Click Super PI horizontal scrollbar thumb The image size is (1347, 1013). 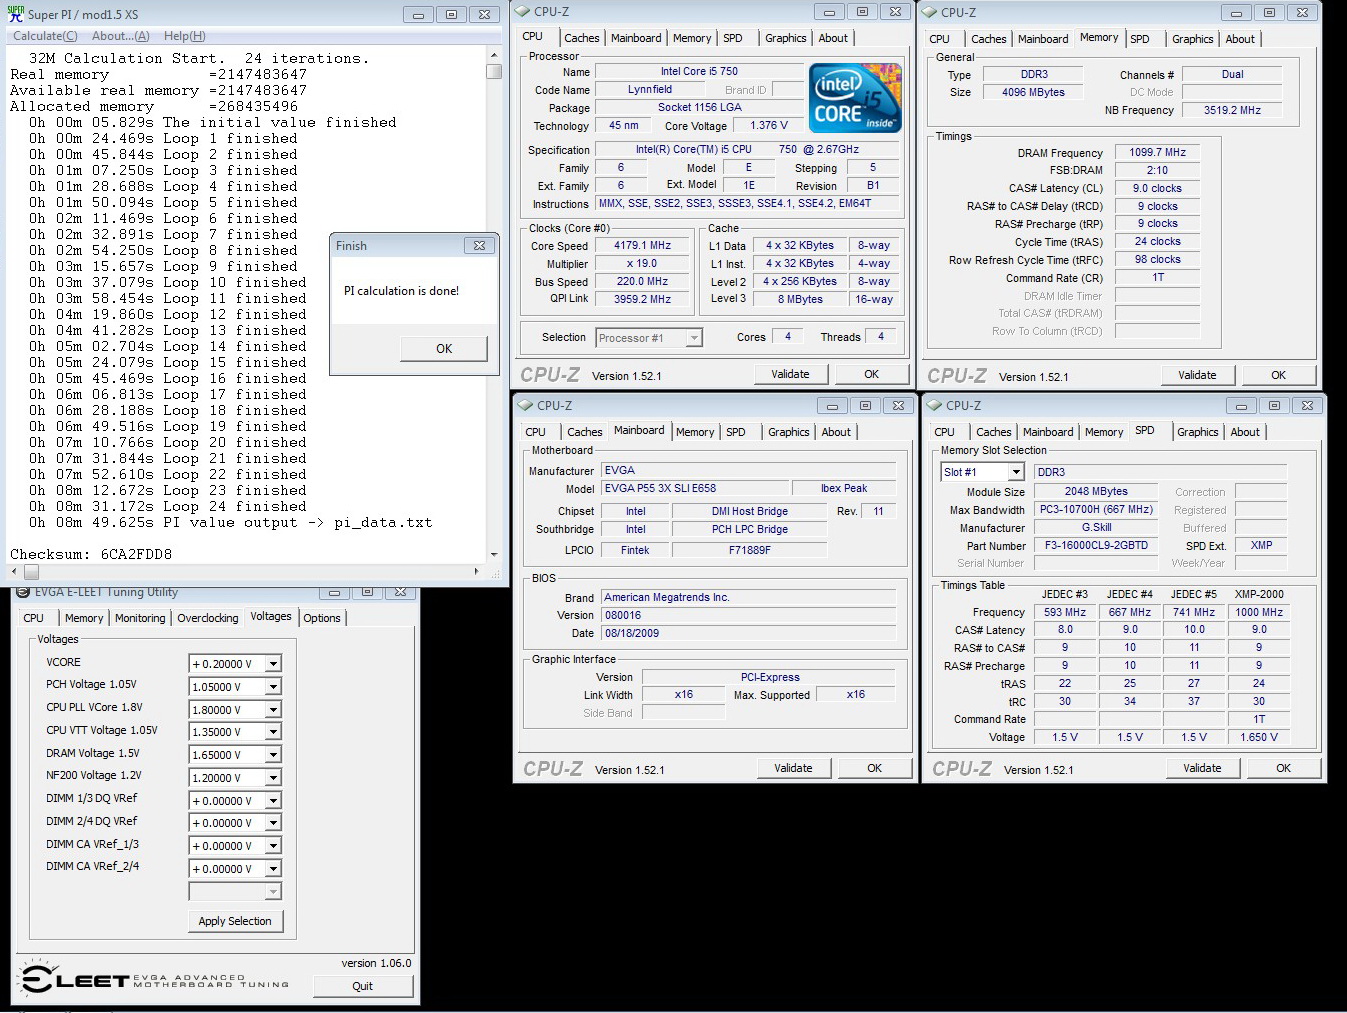(31, 572)
